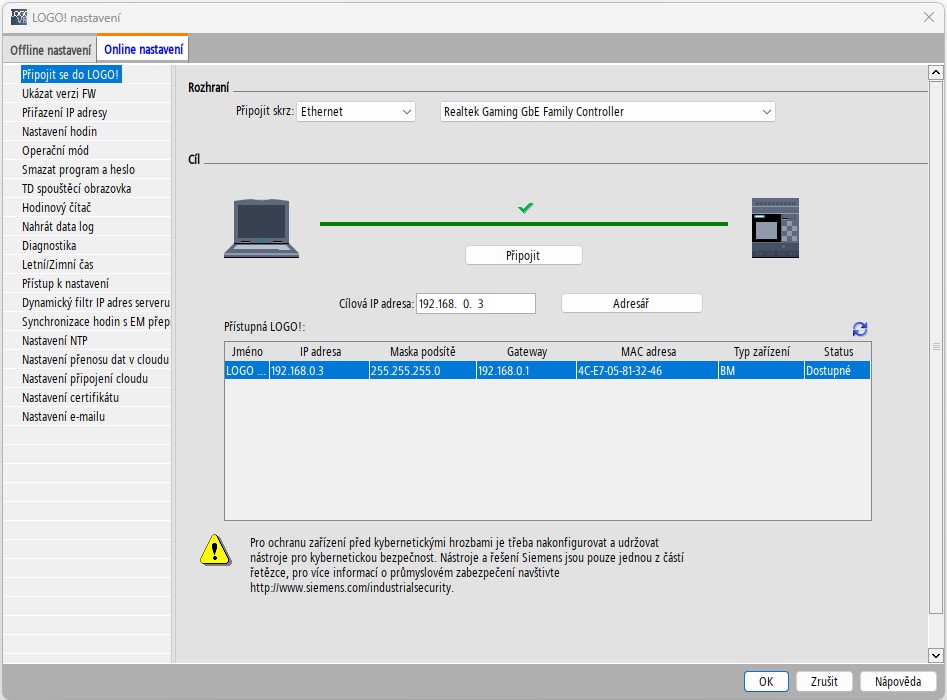947x700 pixels.
Task: Sort table by Jméno column header
Action: [x=247, y=352]
